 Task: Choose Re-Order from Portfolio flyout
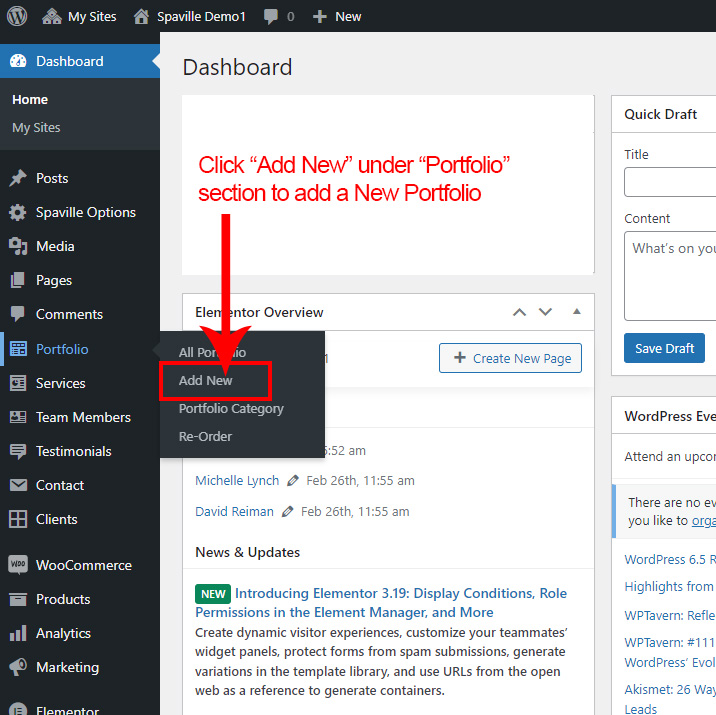point(205,437)
